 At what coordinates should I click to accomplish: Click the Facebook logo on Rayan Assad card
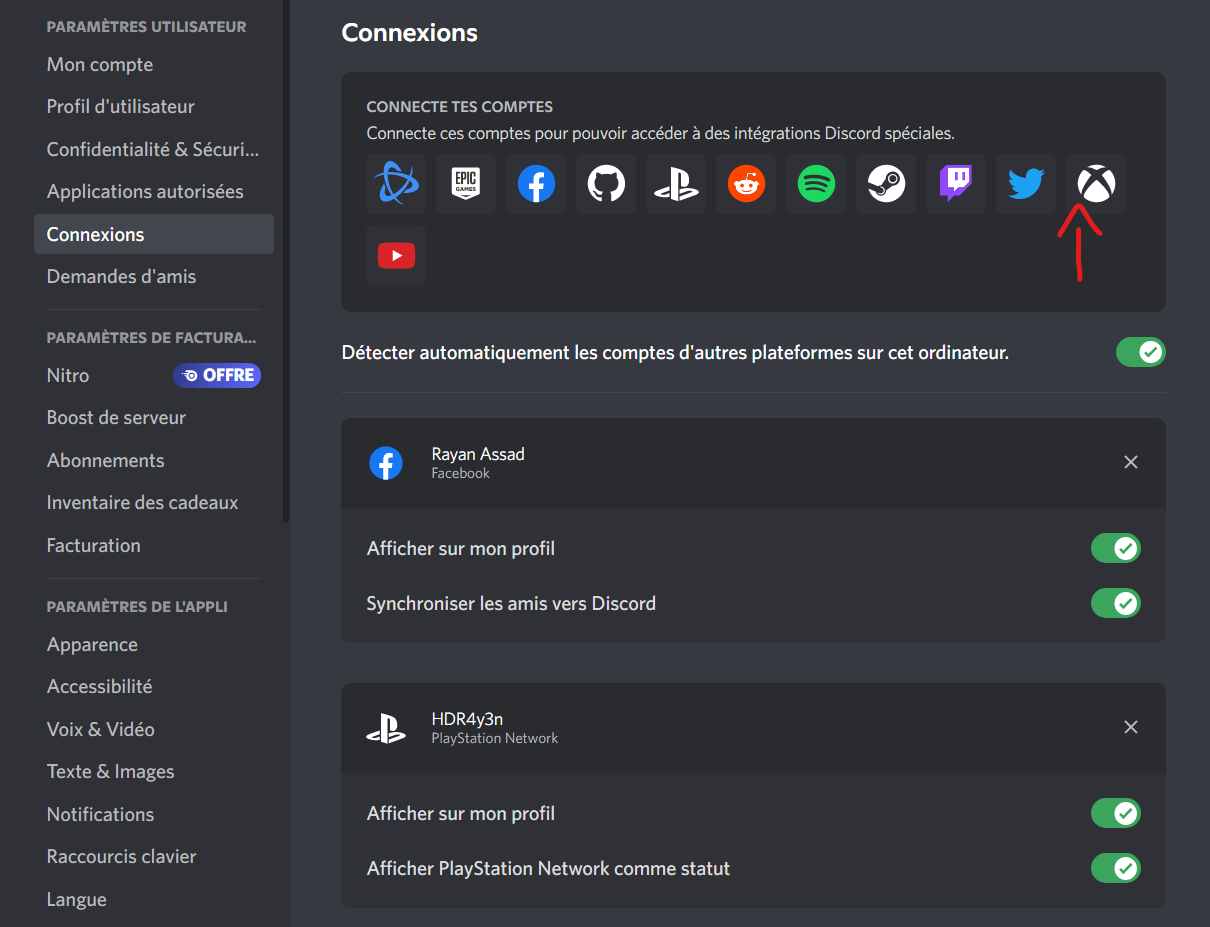(x=386, y=463)
